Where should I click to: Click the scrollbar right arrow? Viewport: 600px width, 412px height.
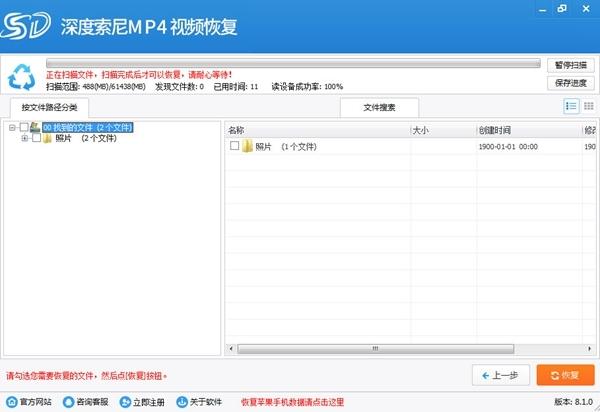coord(589,348)
